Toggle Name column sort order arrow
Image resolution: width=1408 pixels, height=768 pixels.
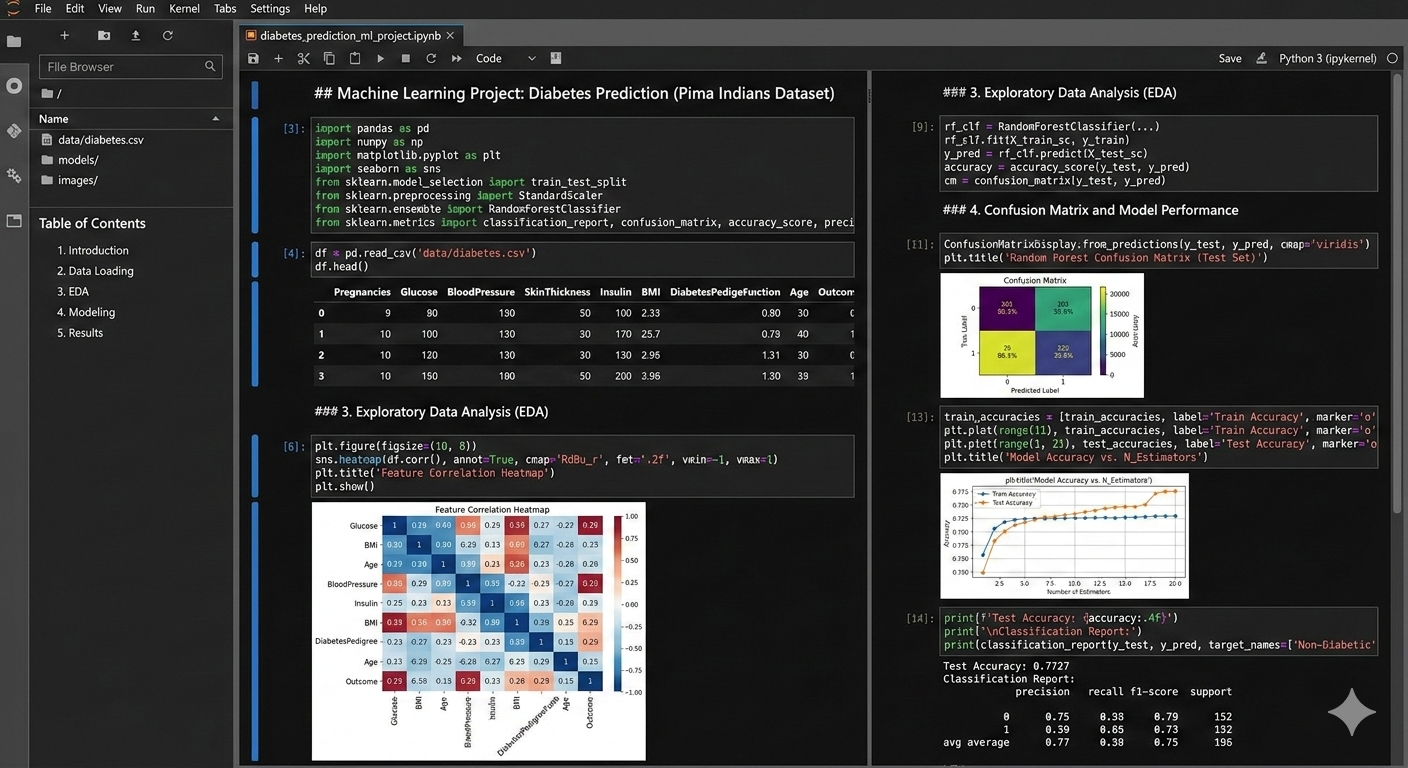216,119
